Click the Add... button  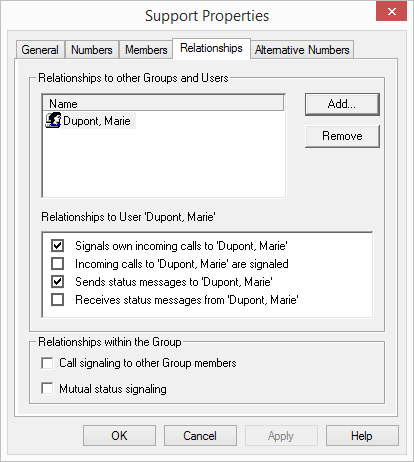[342, 104]
